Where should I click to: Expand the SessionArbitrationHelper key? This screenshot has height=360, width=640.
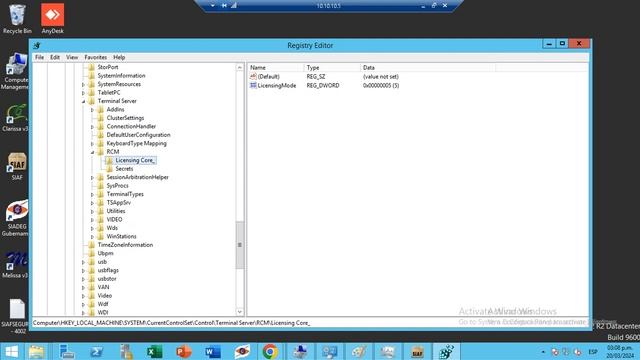[93, 178]
